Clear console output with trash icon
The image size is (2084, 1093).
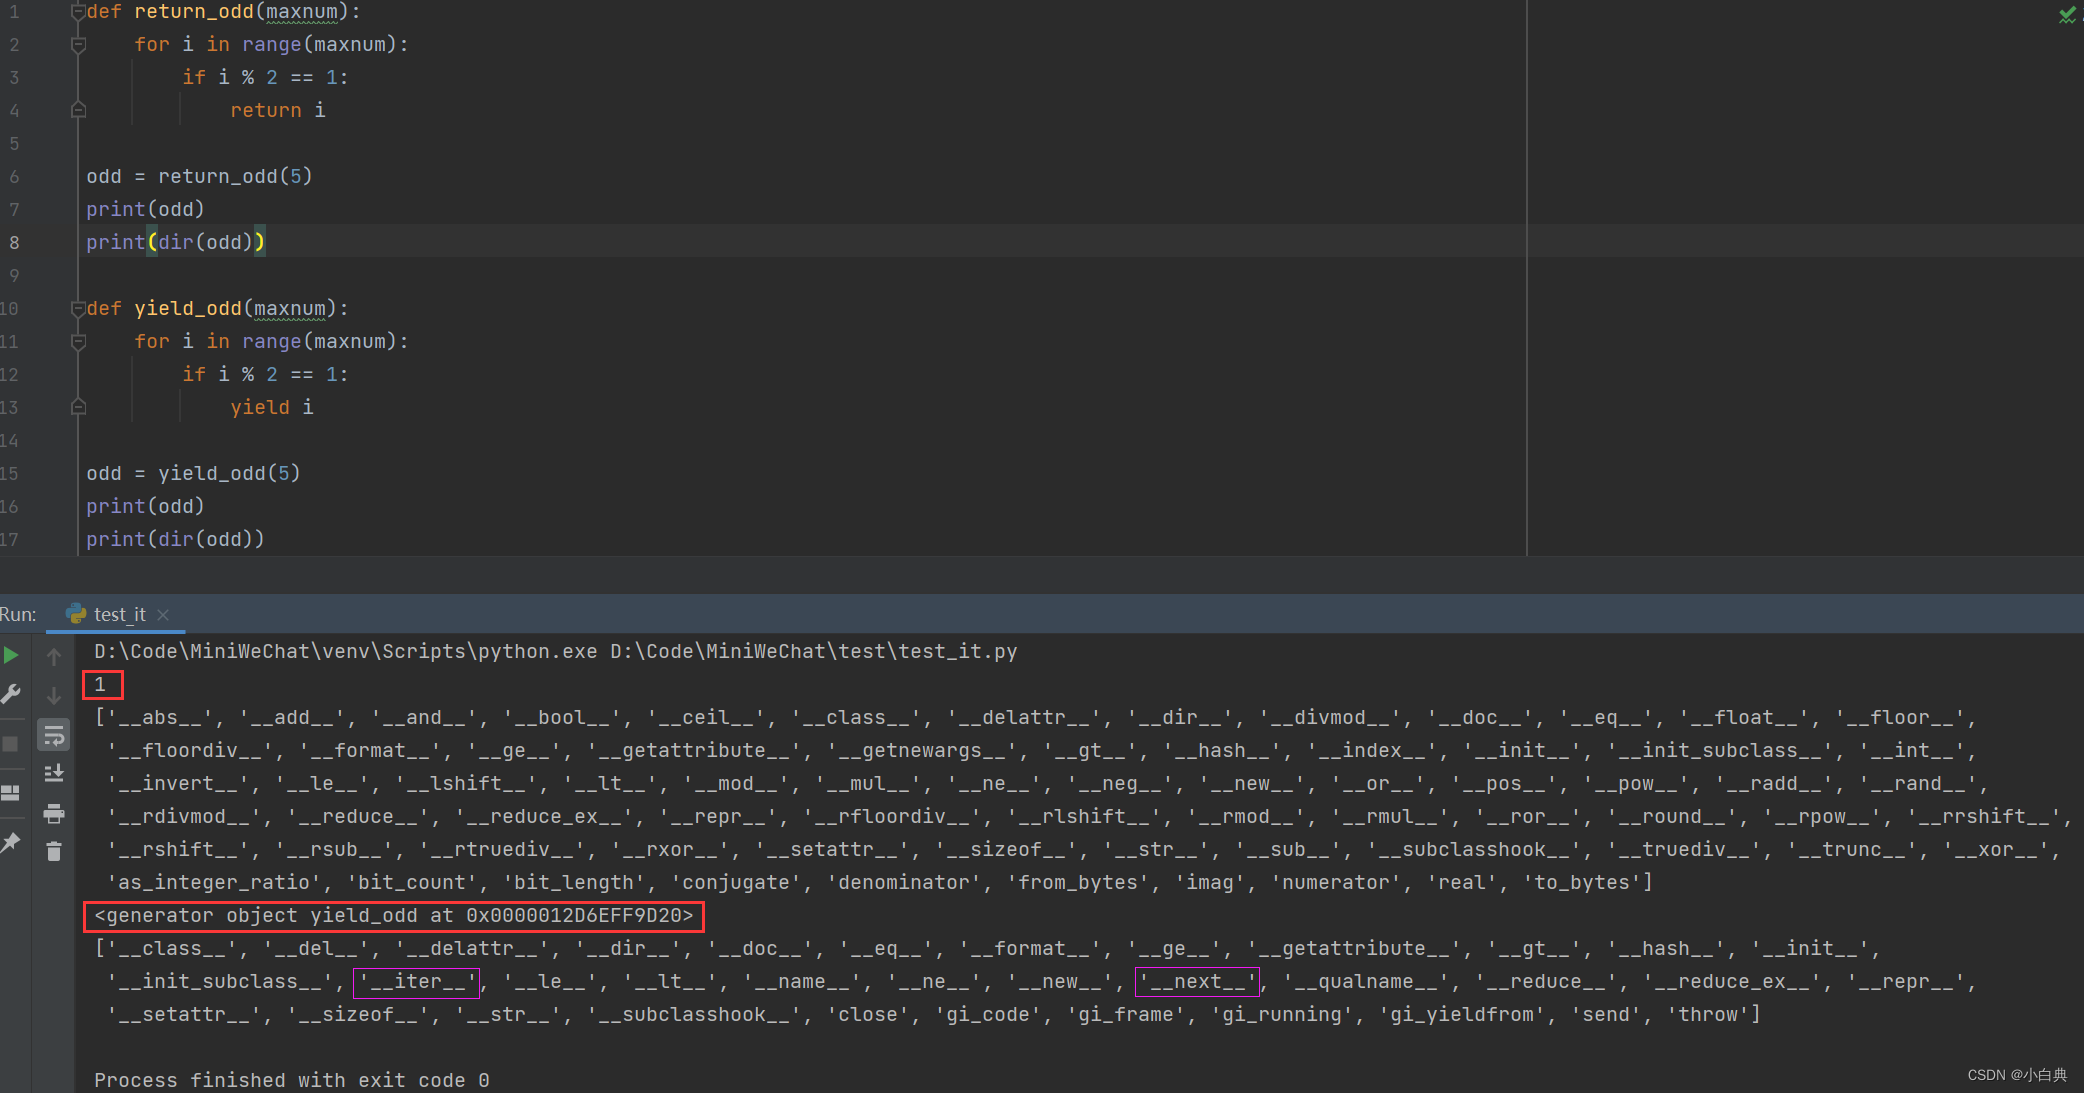pos(54,851)
